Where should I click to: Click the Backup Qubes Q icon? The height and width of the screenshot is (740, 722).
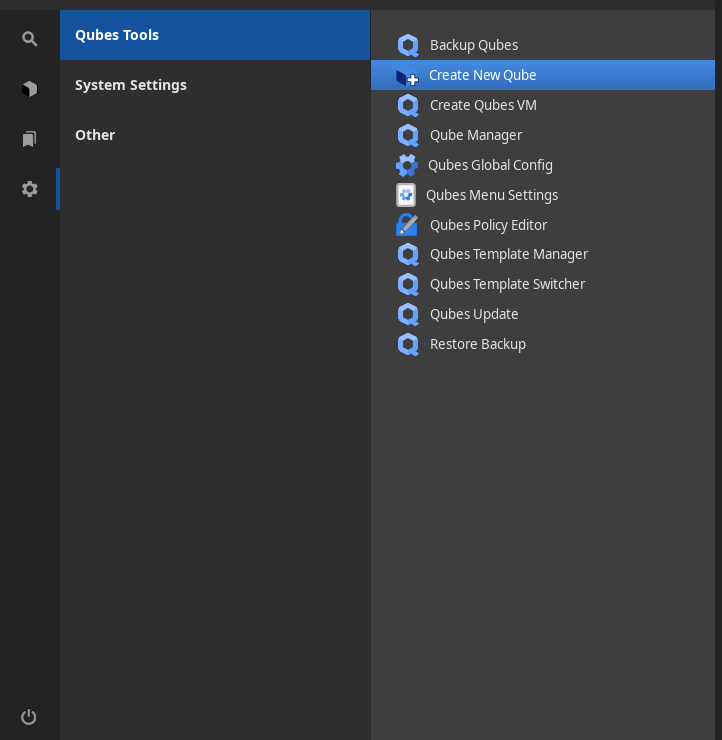408,45
